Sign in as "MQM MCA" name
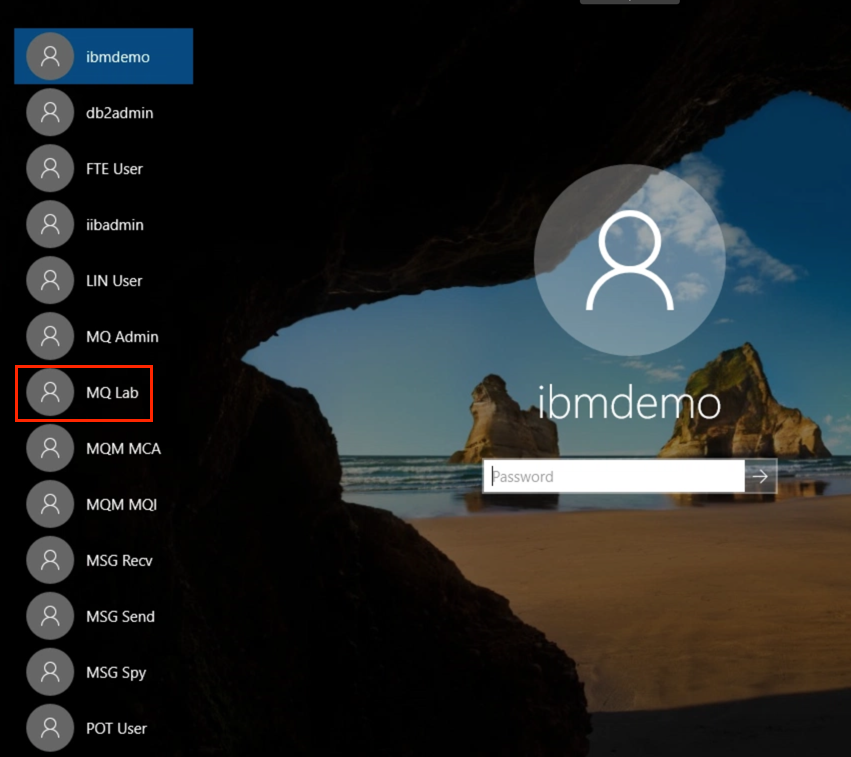The image size is (851, 757). [x=123, y=448]
